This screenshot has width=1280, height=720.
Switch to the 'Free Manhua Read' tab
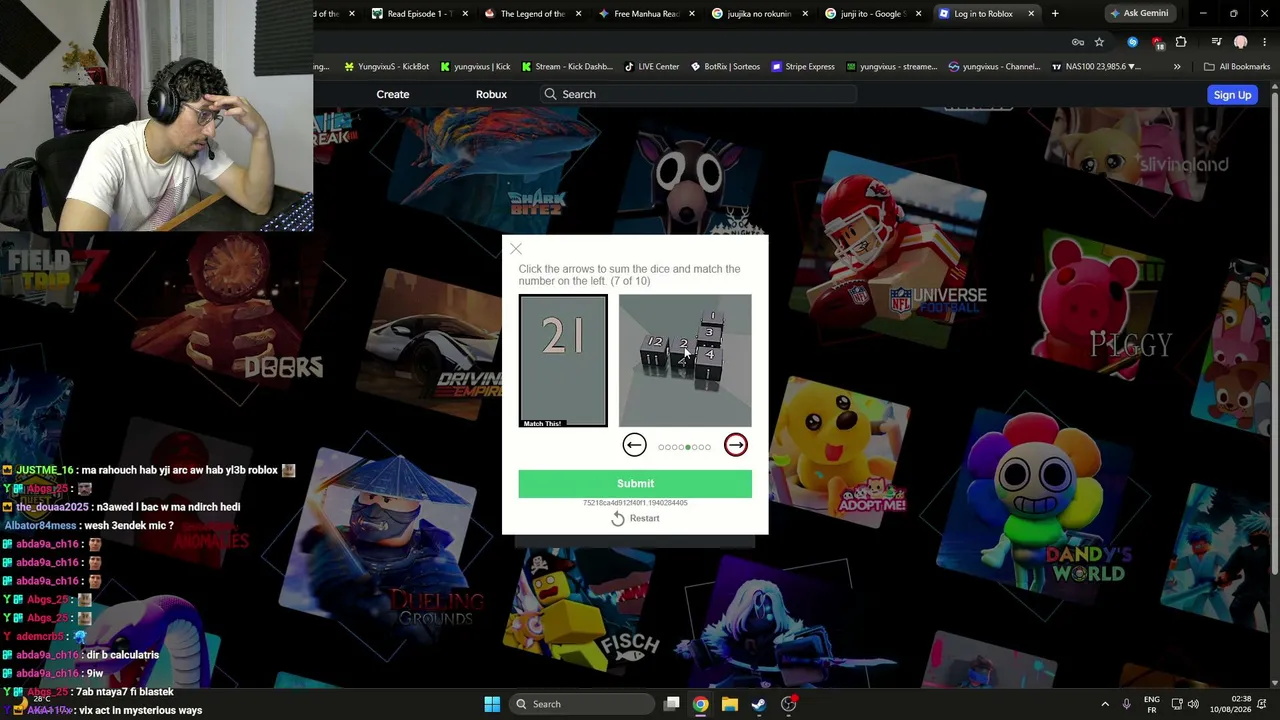tap(645, 14)
